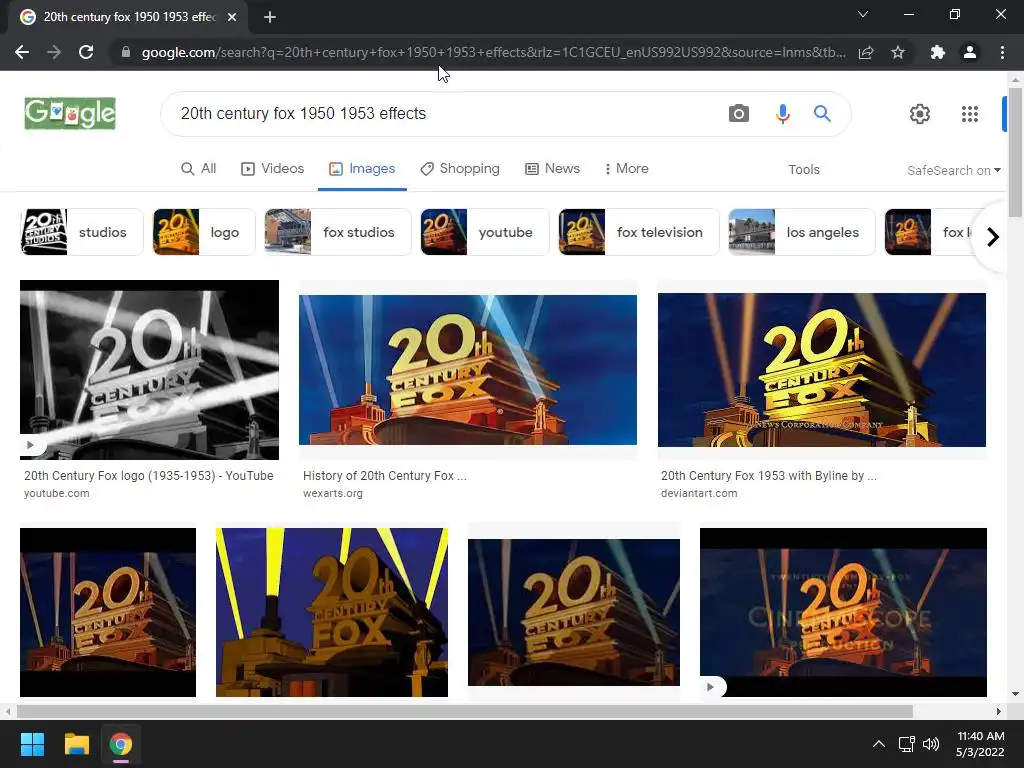Show hidden system tray icons
This screenshot has width=1024, height=768.
click(879, 744)
